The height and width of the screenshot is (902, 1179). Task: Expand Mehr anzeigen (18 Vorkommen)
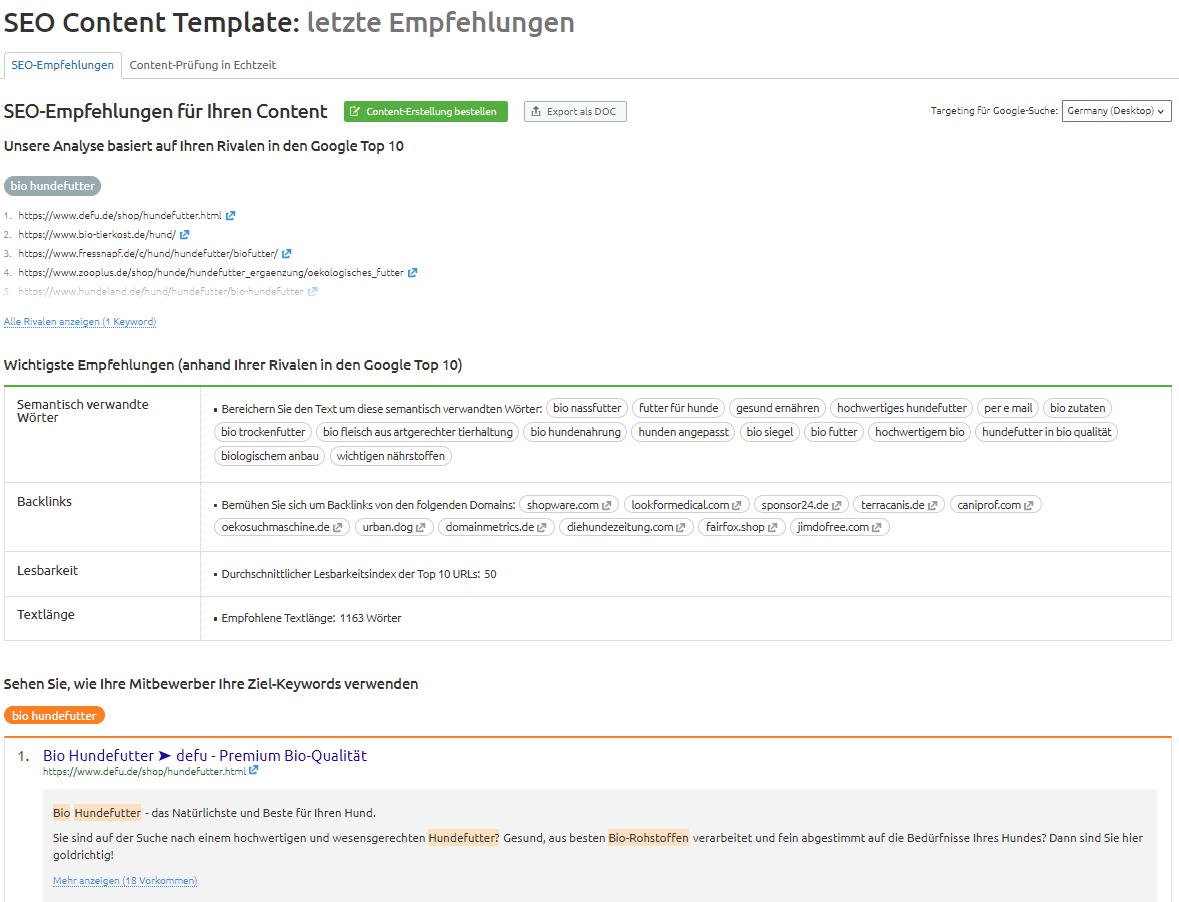[124, 880]
